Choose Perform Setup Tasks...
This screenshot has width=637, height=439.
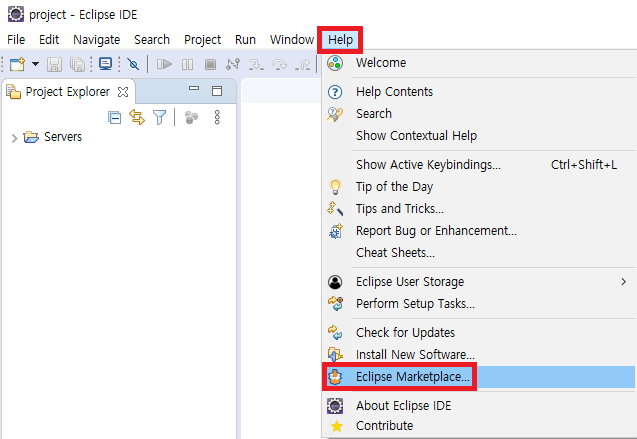tap(479, 304)
